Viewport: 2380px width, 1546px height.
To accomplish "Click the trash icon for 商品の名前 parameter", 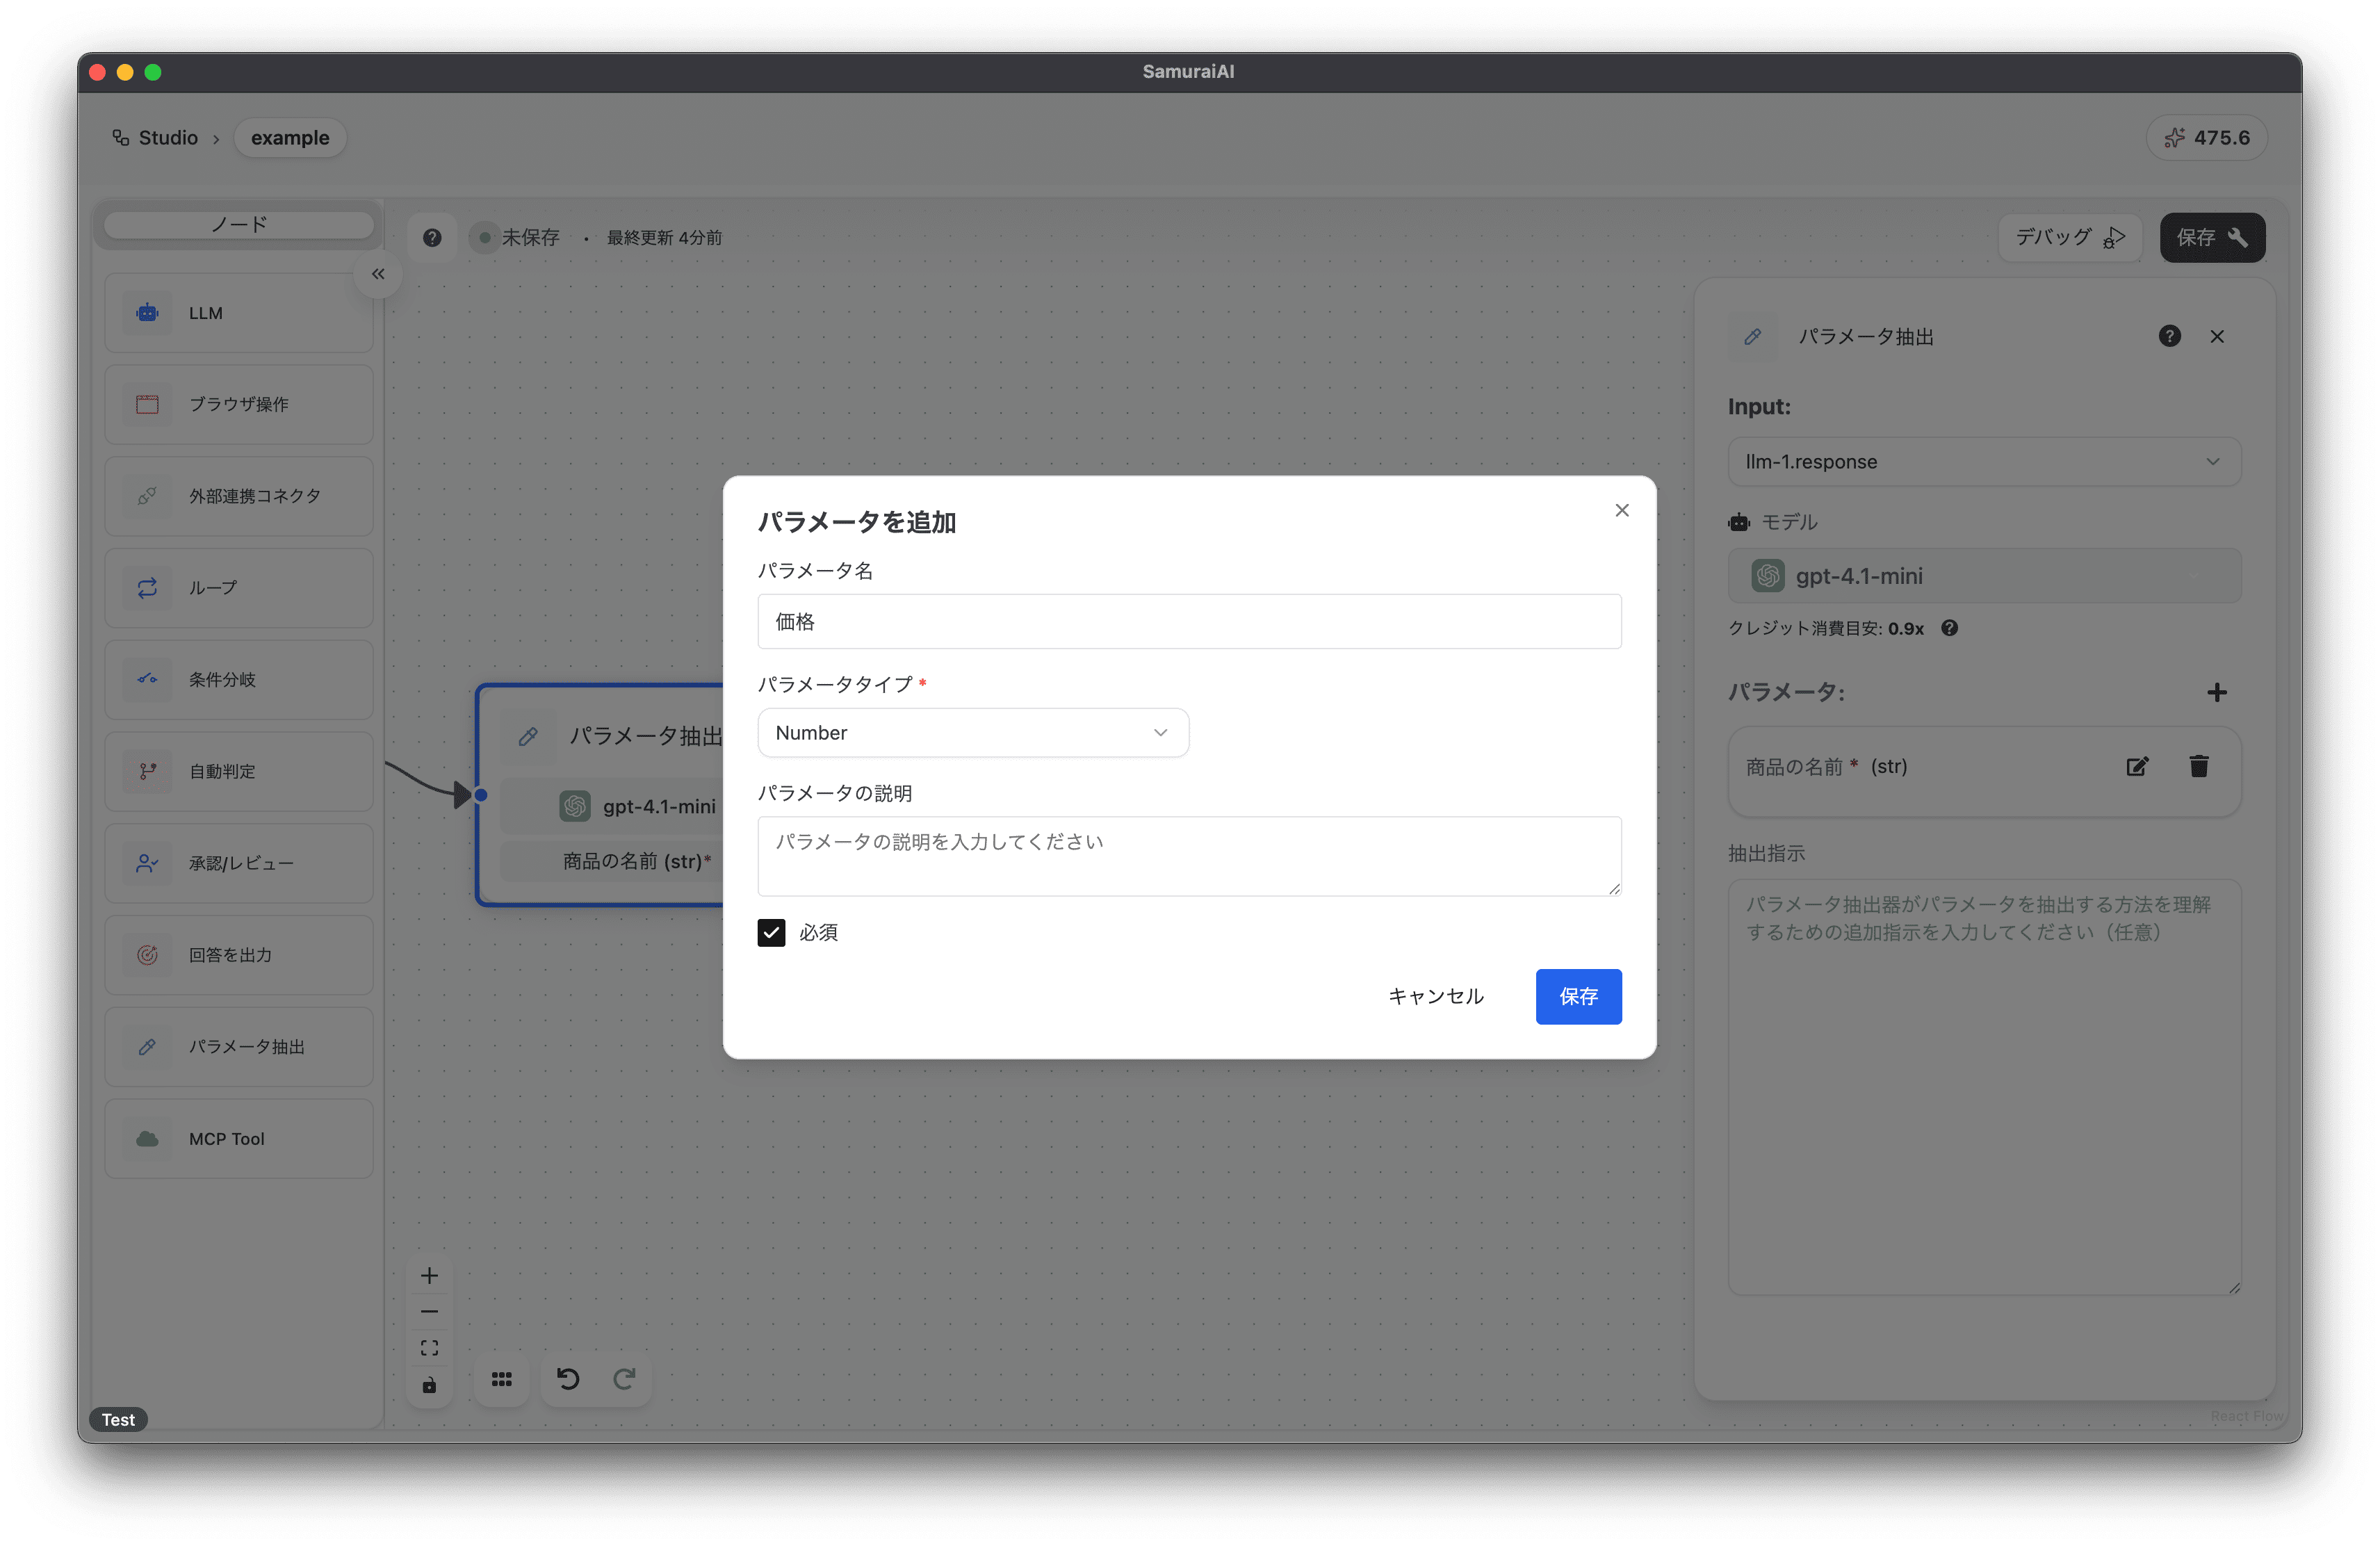I will coord(2198,766).
